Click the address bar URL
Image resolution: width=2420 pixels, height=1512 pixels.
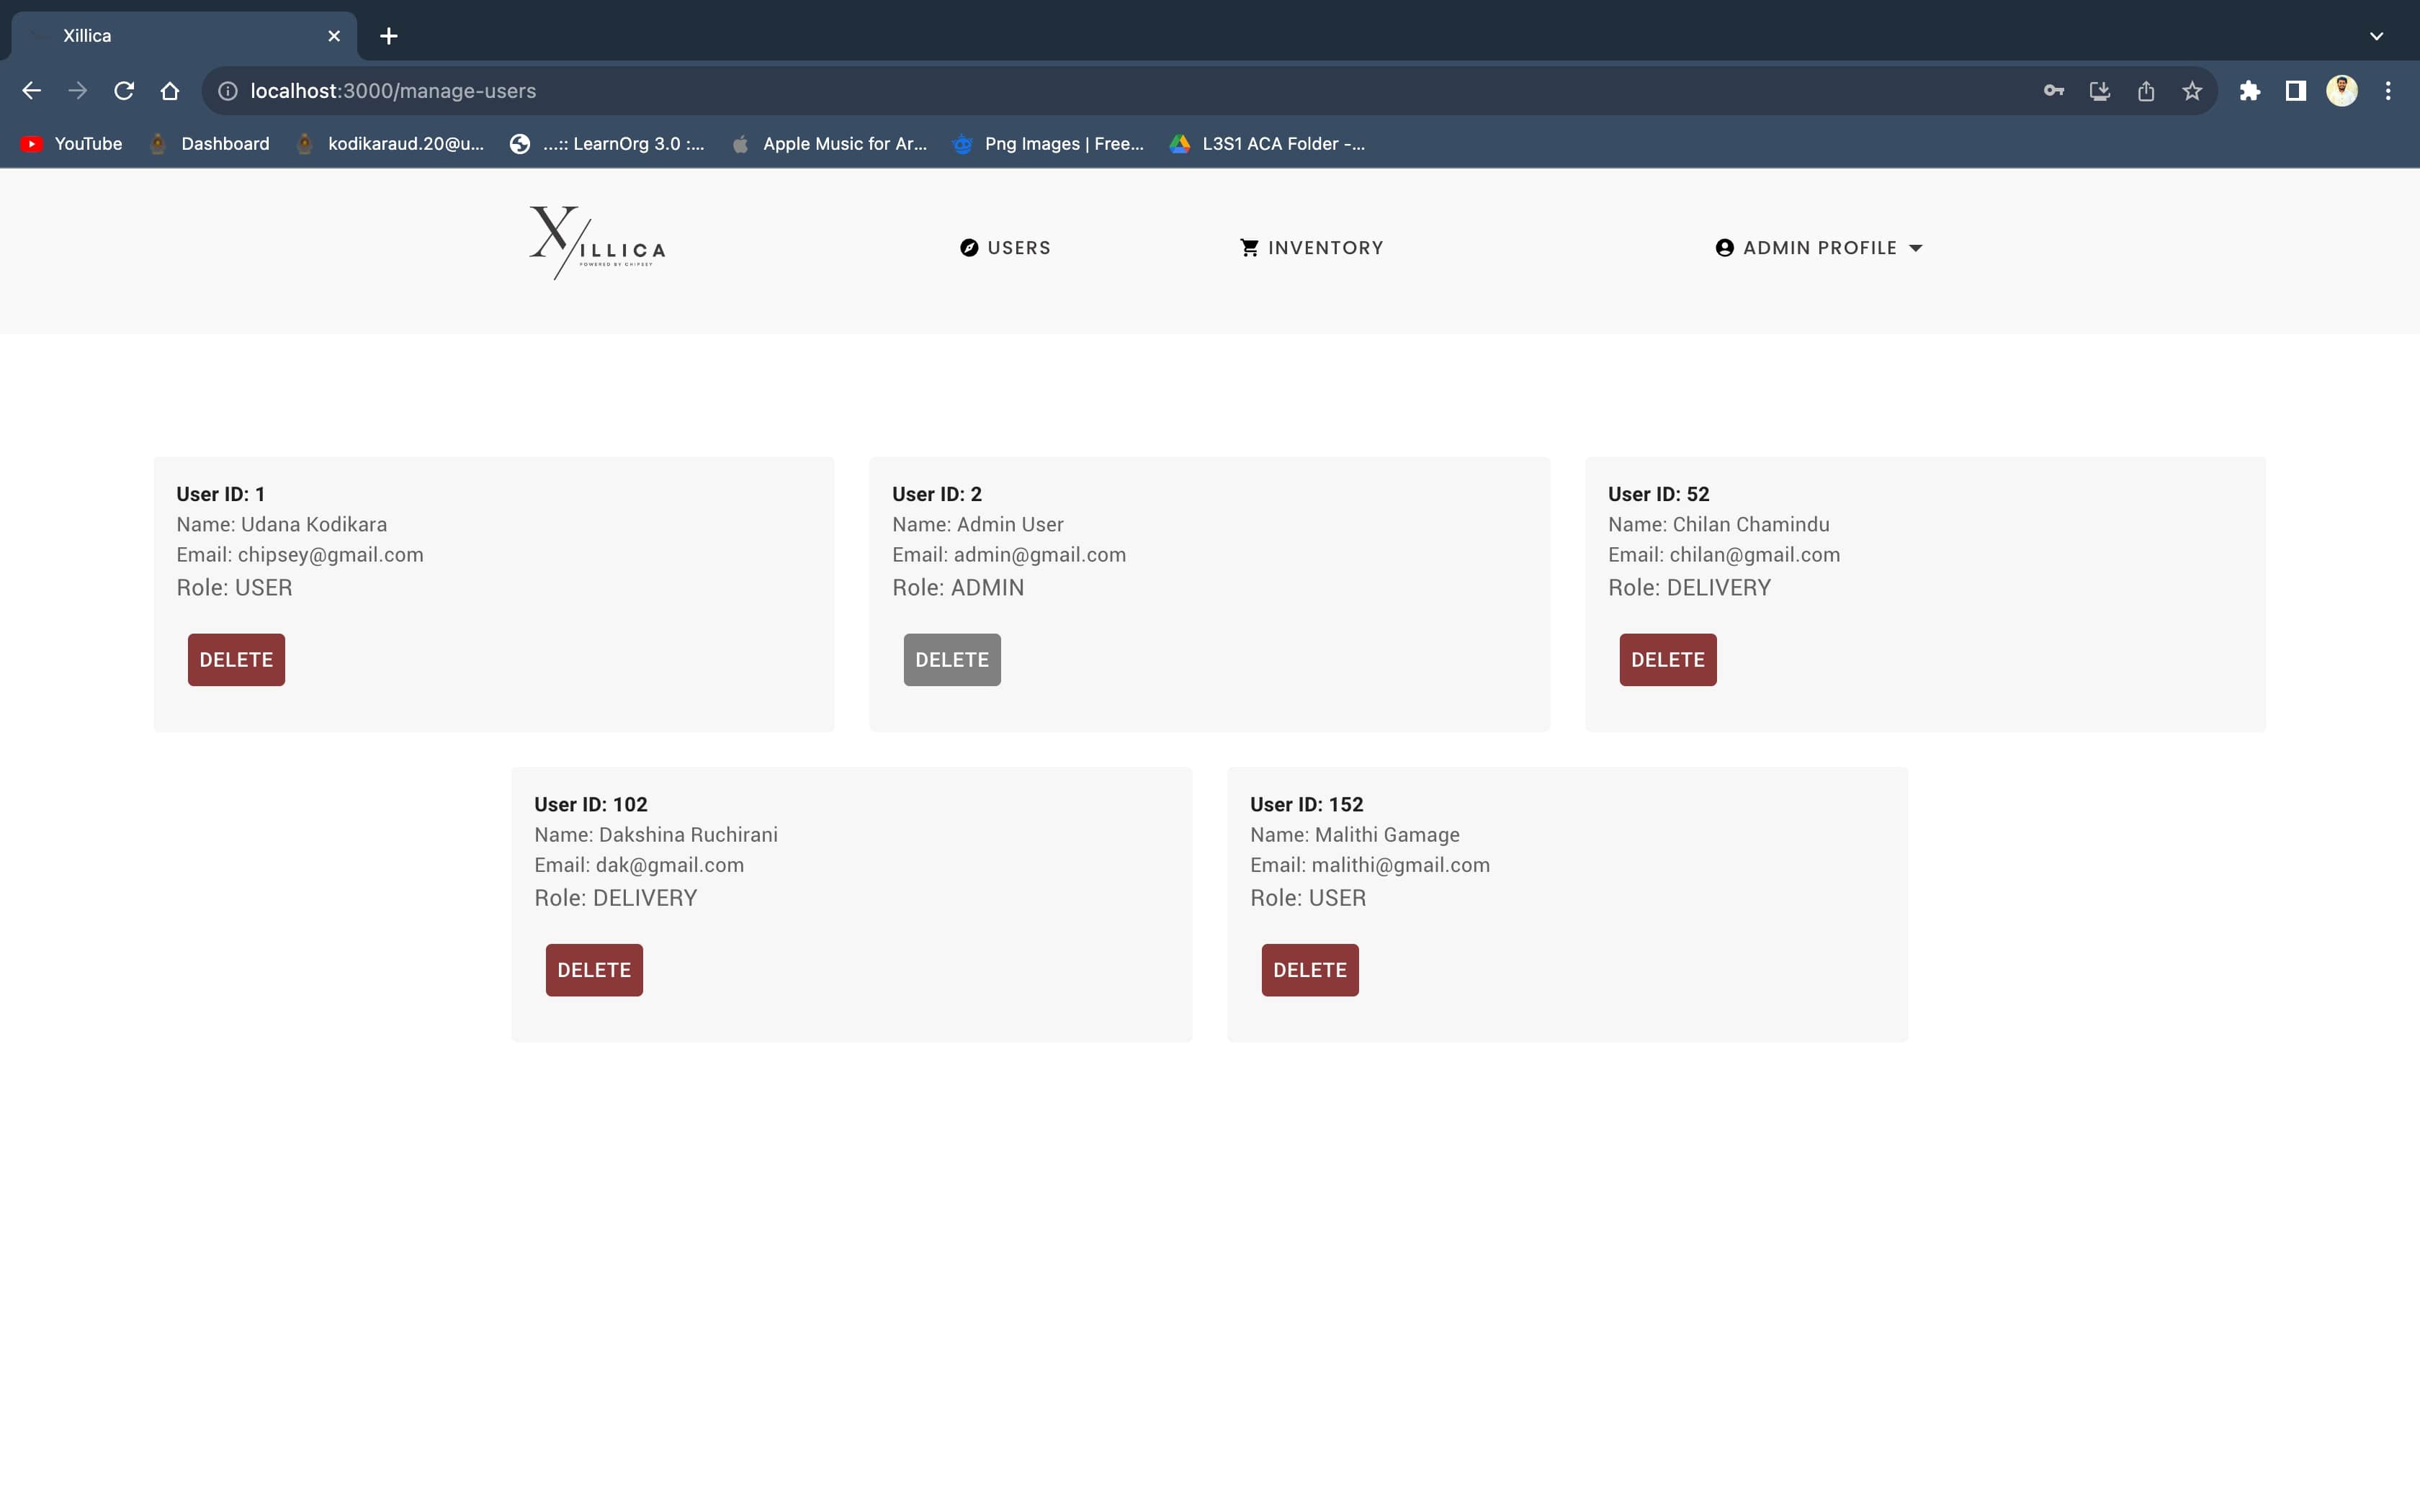393,91
